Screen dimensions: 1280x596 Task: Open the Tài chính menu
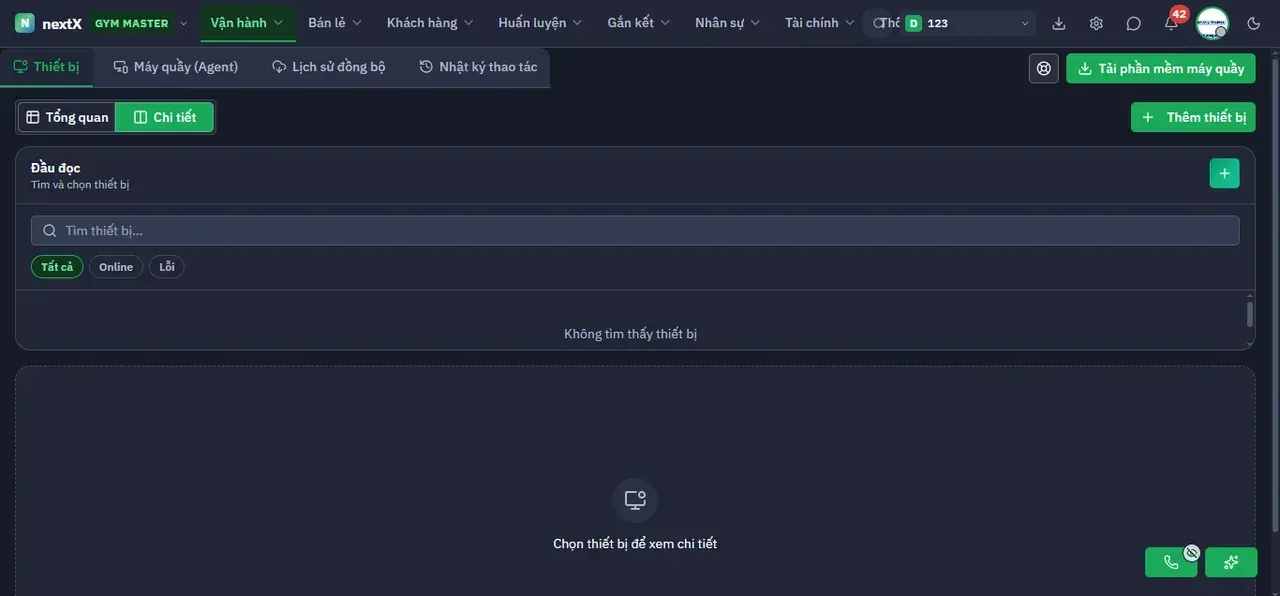(820, 23)
